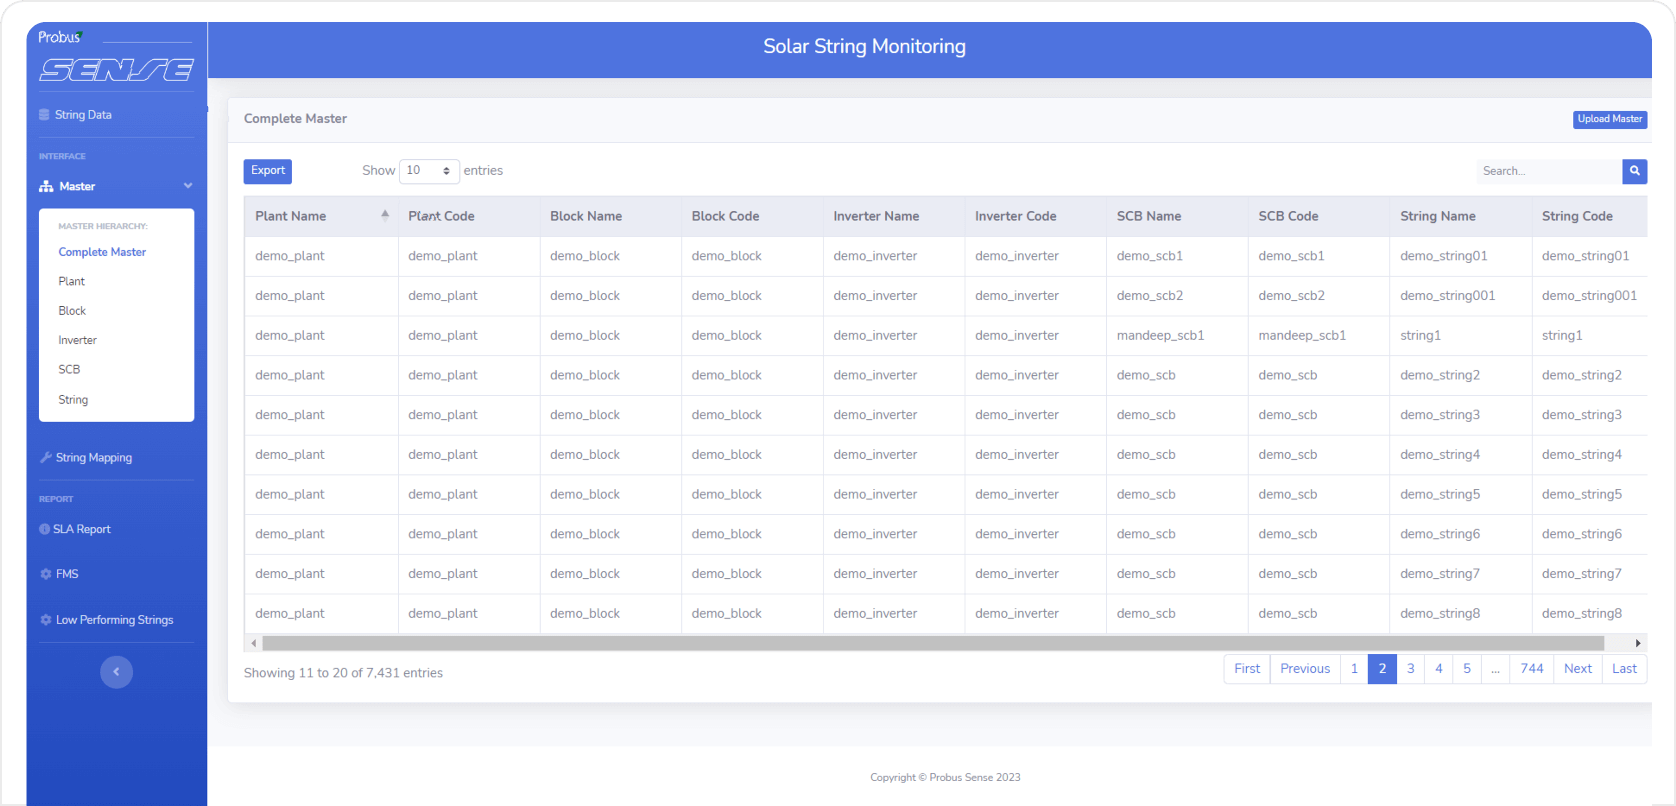The width and height of the screenshot is (1676, 806).
Task: Click the Probus Sense logo
Action: click(116, 59)
